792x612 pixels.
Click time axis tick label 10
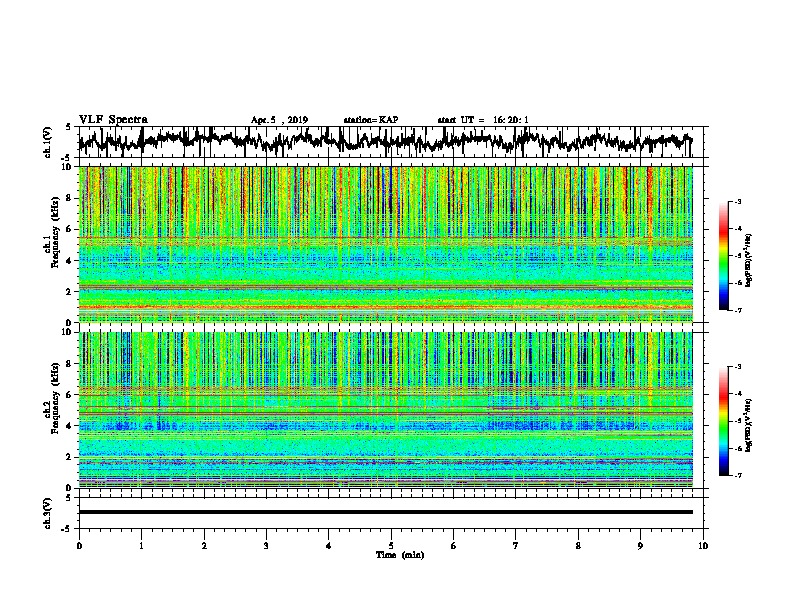click(x=703, y=546)
